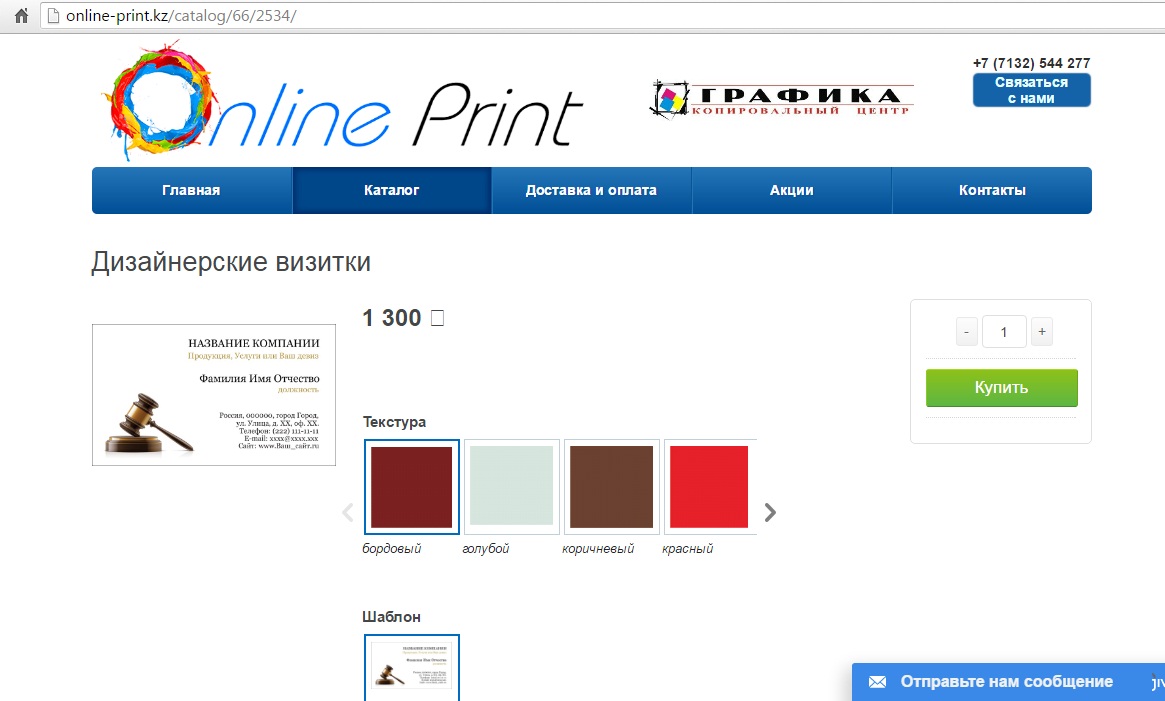The width and height of the screenshot is (1165, 701).
Task: Open the Каталог menu item
Action: point(392,190)
